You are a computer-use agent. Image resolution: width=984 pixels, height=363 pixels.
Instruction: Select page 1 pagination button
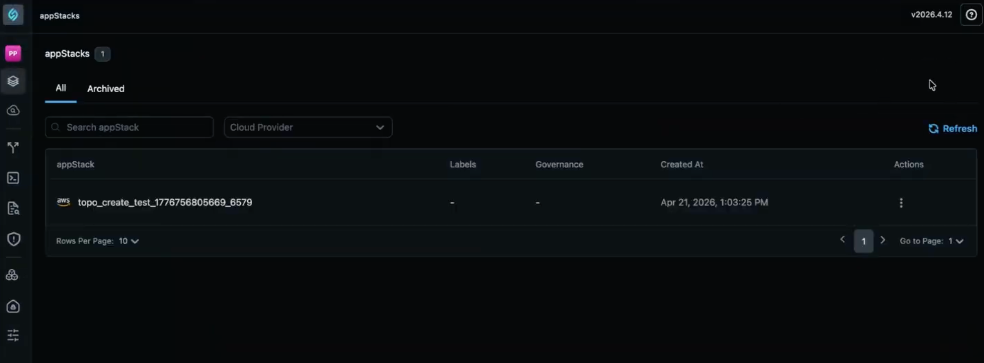tap(864, 241)
